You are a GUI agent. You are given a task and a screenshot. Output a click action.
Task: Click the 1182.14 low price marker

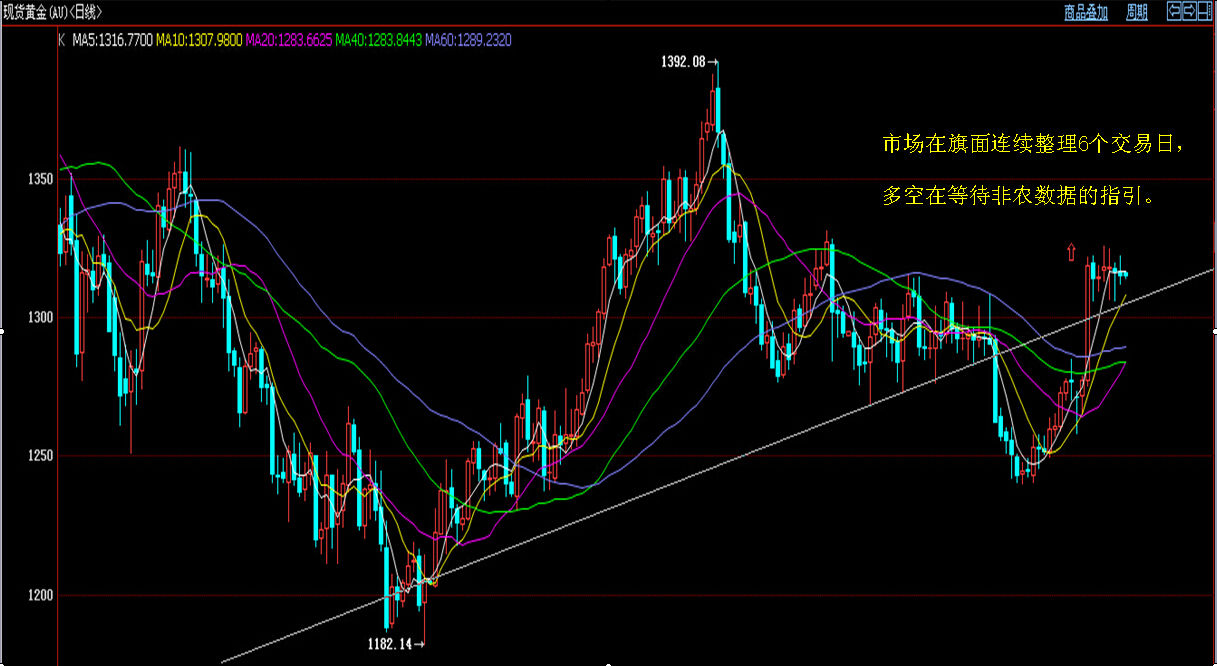point(391,645)
